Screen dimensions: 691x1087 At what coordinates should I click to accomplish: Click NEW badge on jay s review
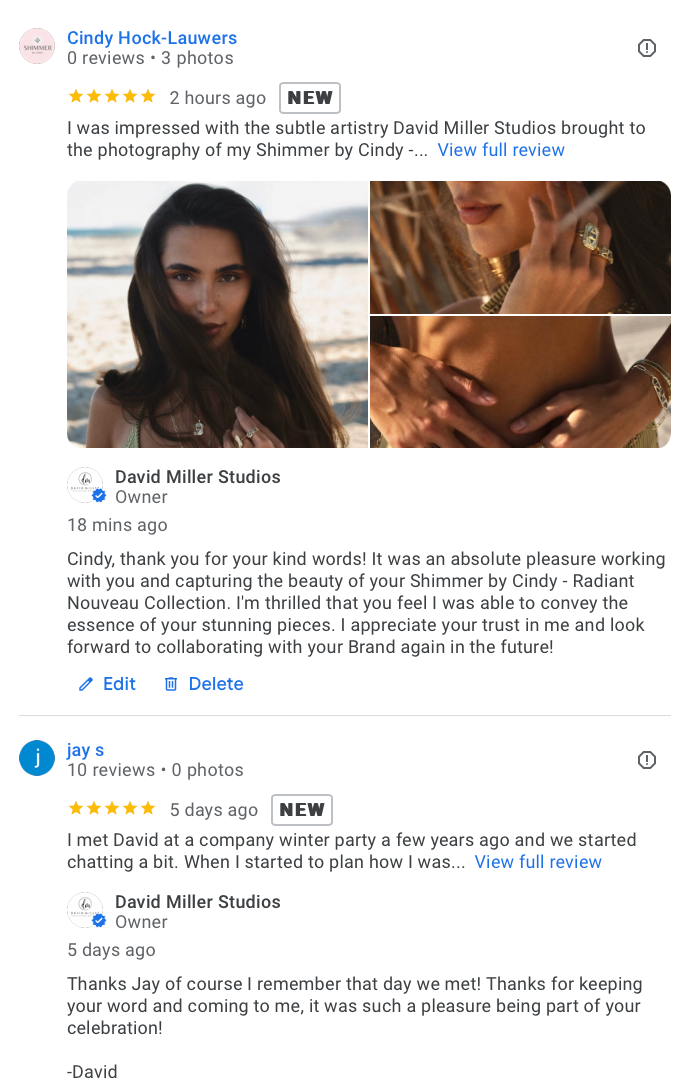301,810
